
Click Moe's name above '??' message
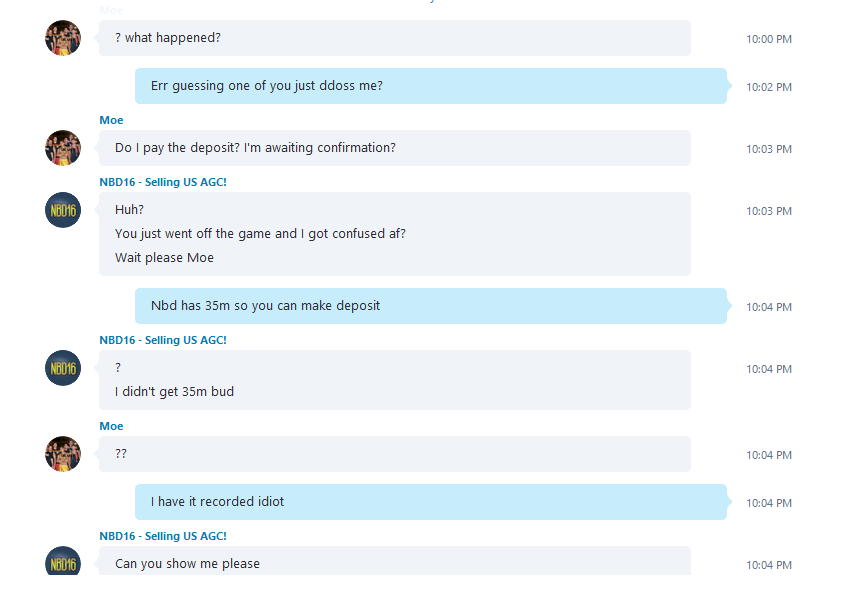click(111, 426)
